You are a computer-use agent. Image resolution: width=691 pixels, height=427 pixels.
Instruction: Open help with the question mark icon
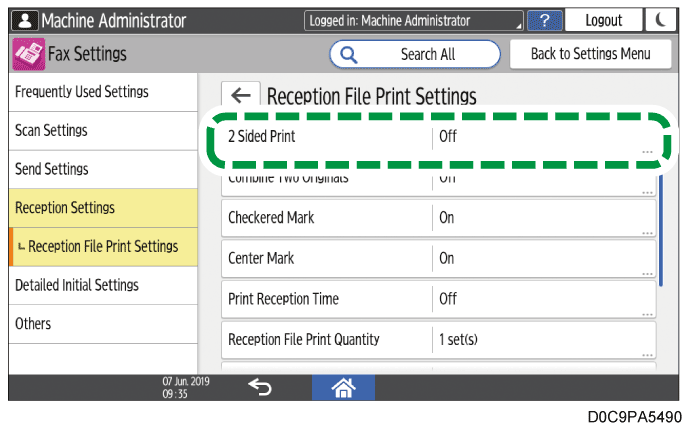(x=544, y=20)
